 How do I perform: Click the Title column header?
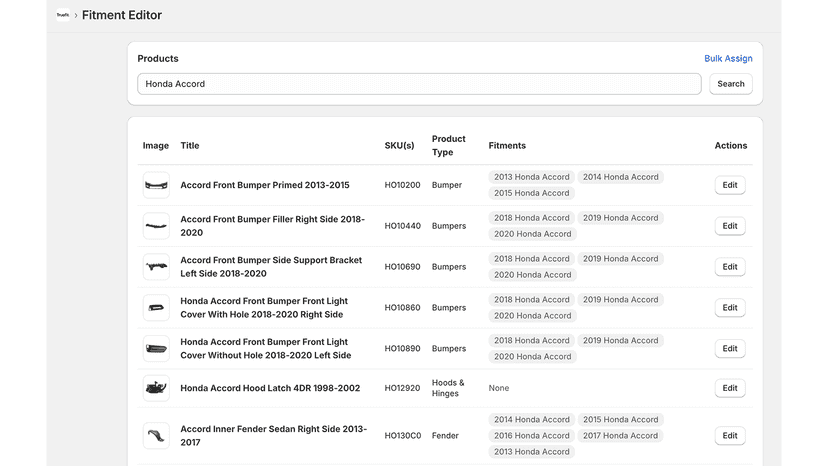[190, 146]
